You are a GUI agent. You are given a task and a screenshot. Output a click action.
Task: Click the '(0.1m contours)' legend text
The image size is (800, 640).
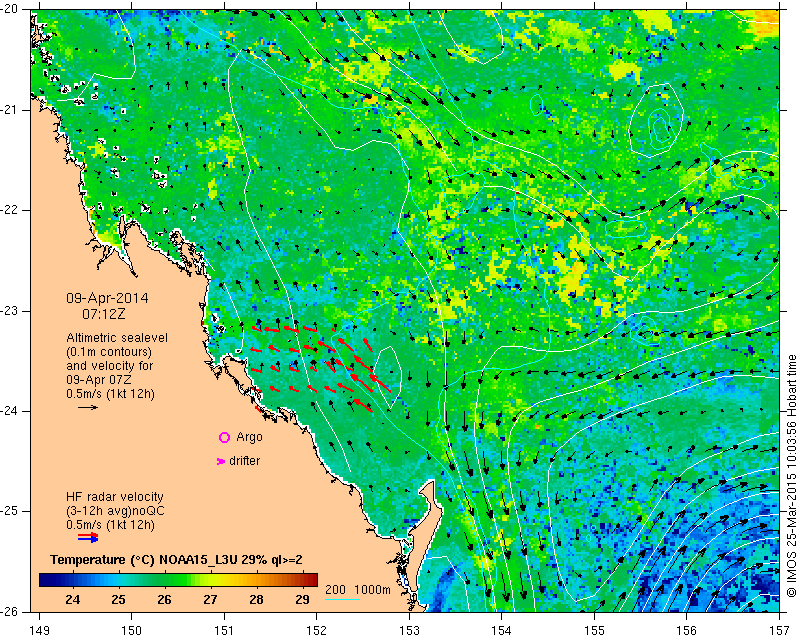[x=109, y=352]
